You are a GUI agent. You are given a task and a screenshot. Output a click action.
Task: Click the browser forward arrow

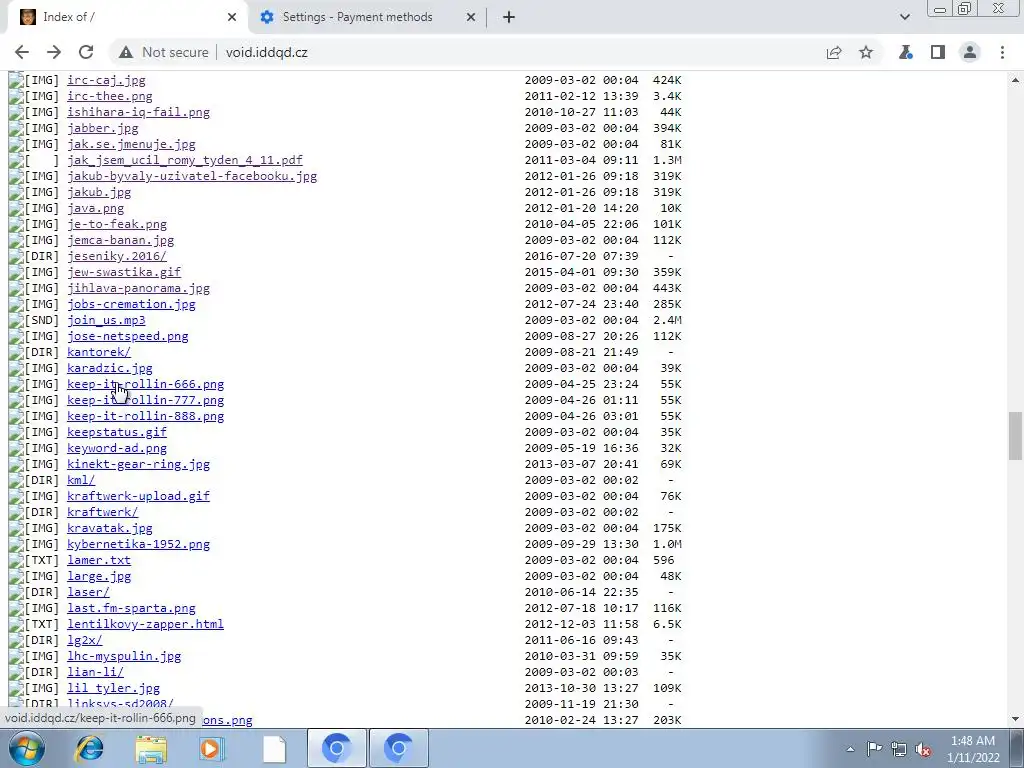coord(54,52)
